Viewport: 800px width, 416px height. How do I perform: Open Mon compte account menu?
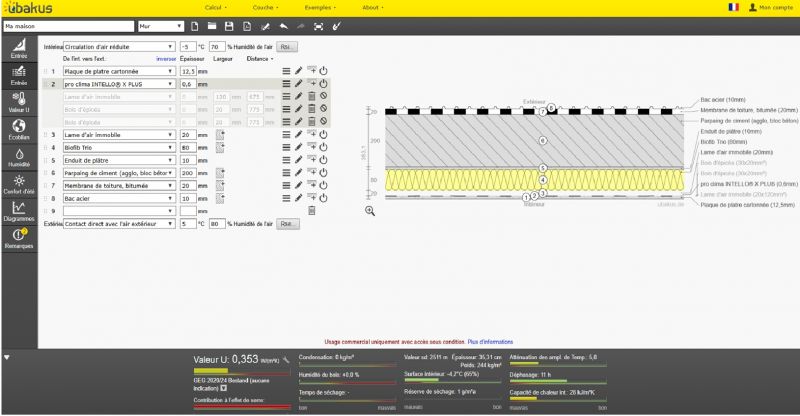tap(771, 8)
